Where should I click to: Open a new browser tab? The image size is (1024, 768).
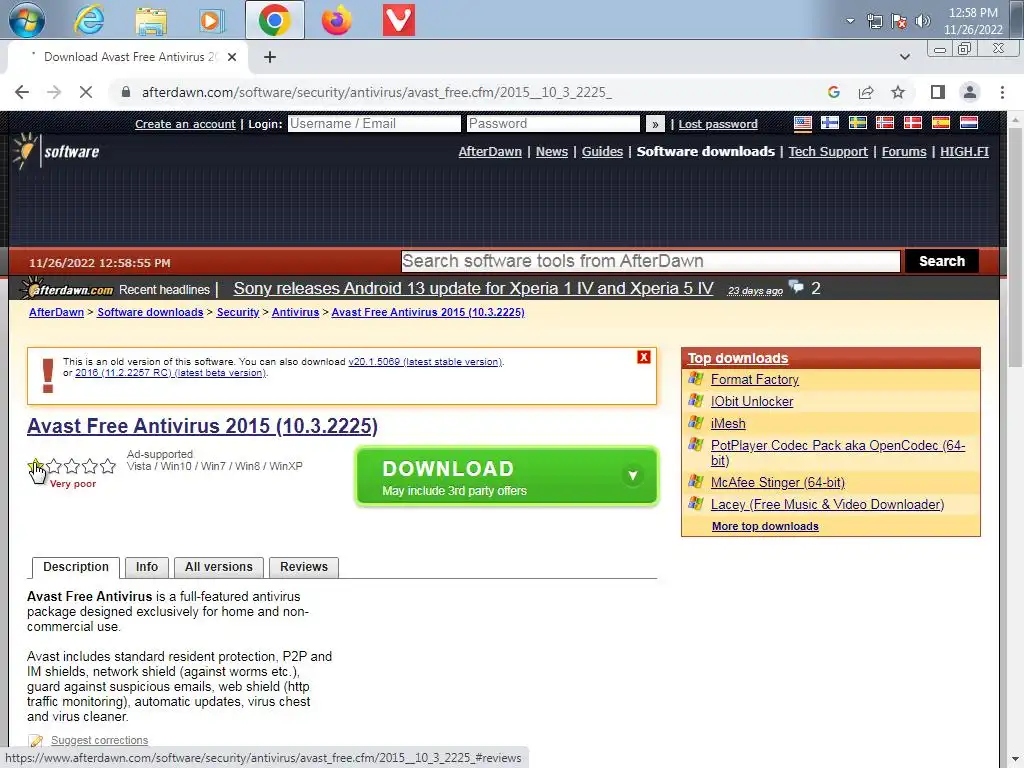[x=270, y=57]
